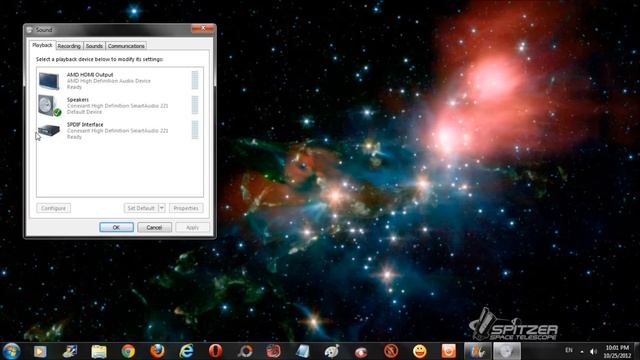Open the eye icon in taskbar

[x=361, y=351]
